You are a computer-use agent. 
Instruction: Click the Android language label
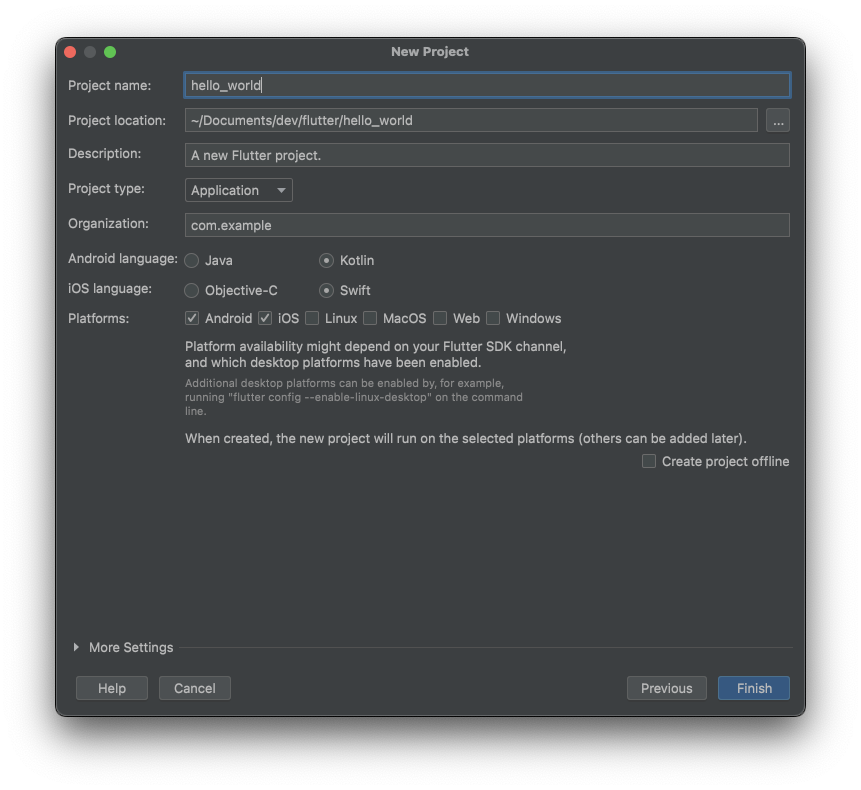[123, 259]
